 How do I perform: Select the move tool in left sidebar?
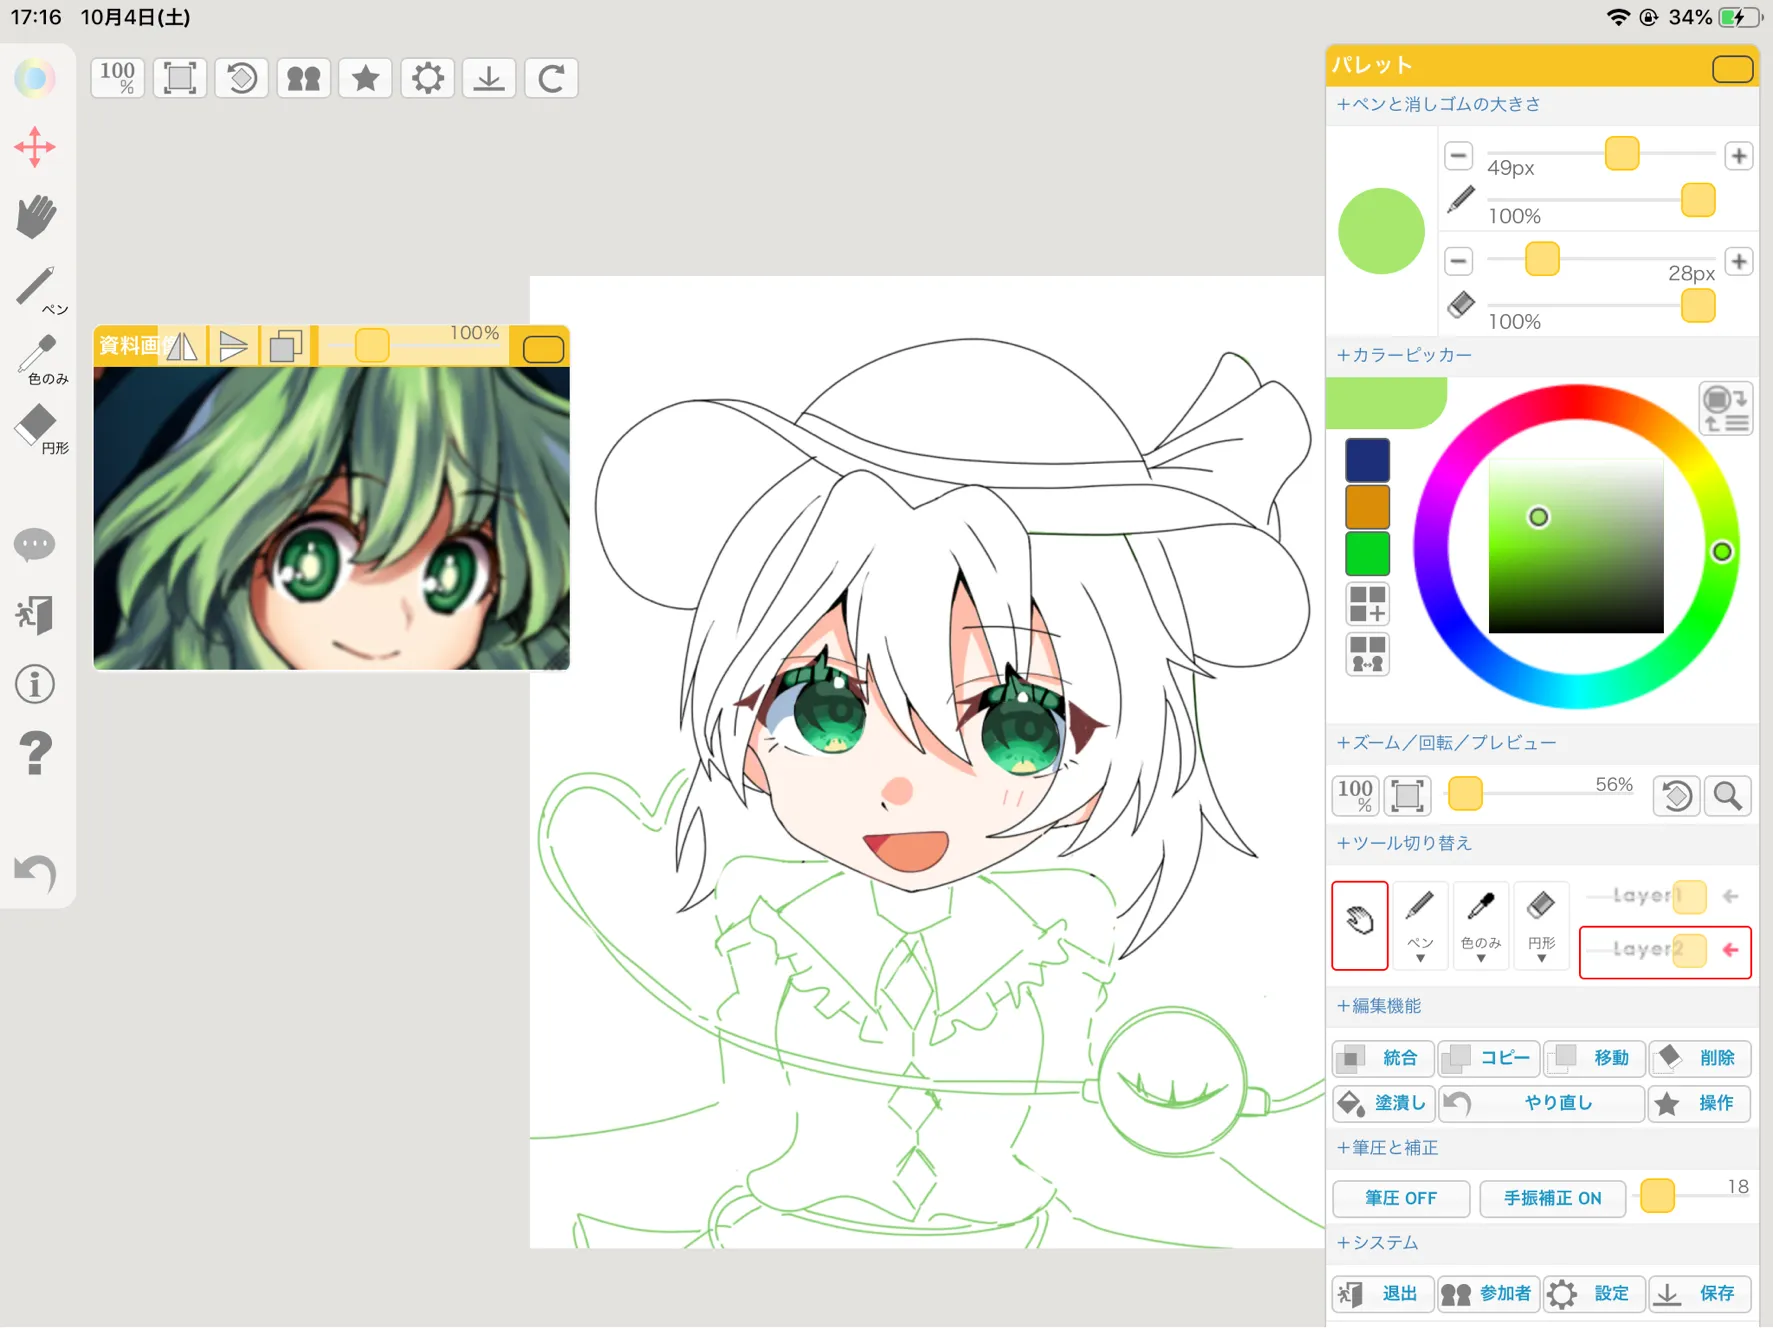click(35, 147)
